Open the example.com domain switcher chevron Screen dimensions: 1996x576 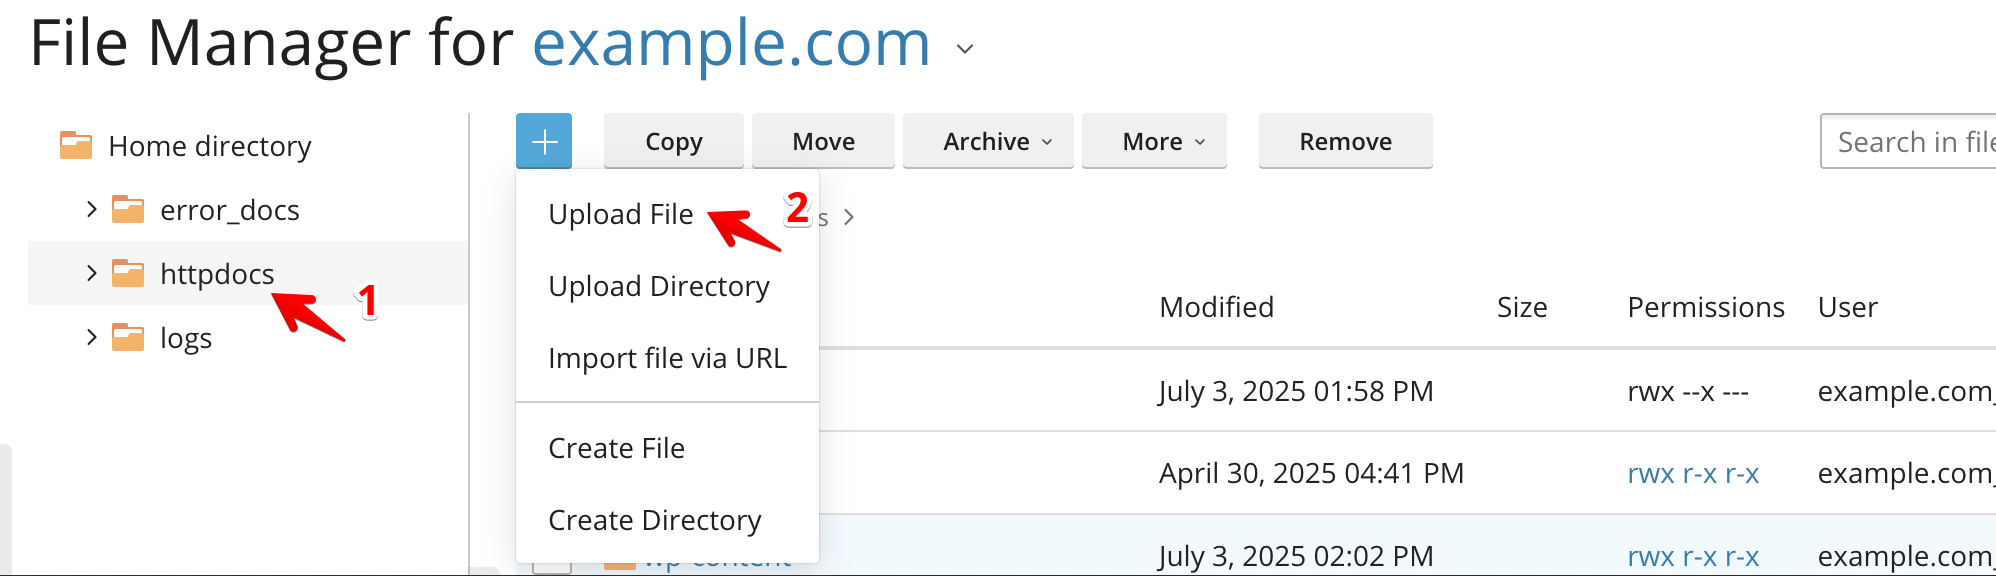[965, 48]
